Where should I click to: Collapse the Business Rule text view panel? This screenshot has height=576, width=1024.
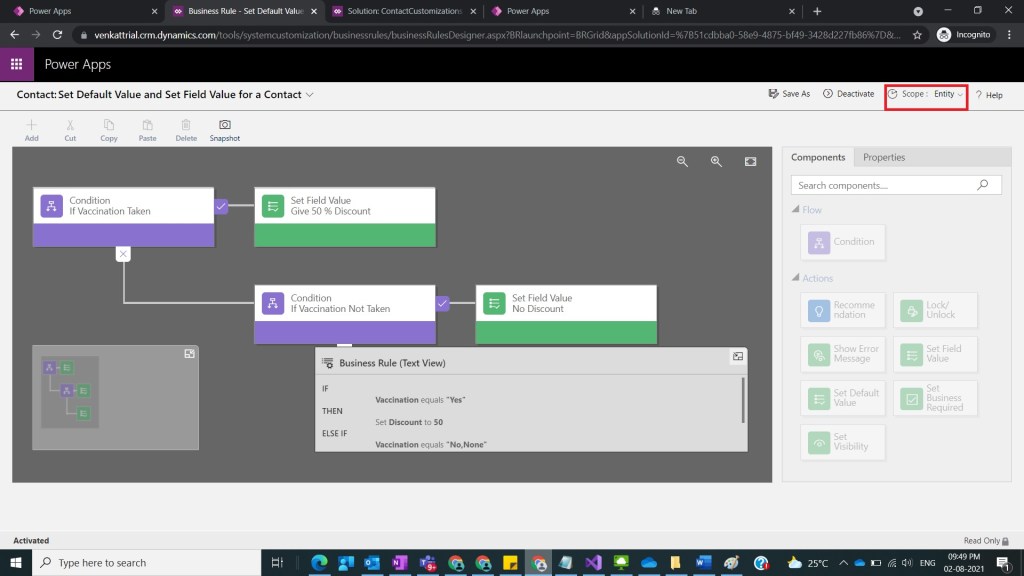point(737,356)
